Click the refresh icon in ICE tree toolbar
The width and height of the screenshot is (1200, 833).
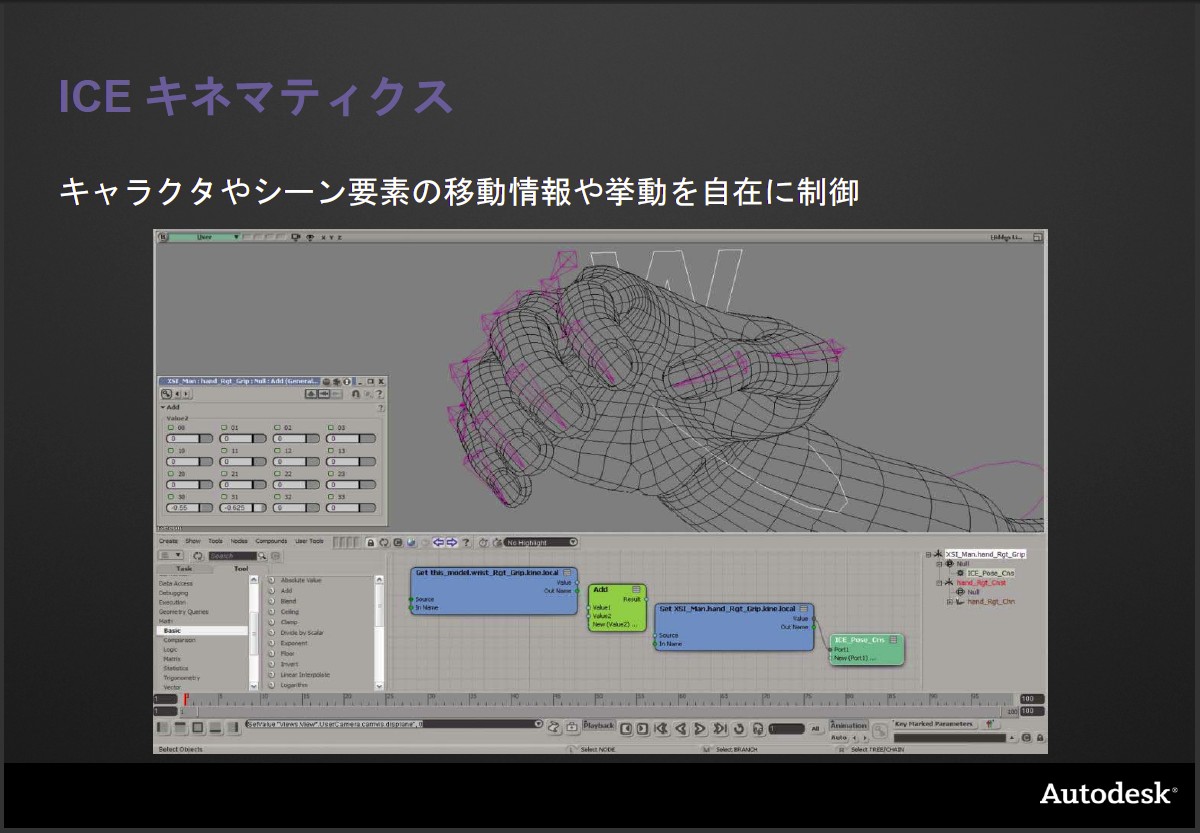click(x=384, y=543)
